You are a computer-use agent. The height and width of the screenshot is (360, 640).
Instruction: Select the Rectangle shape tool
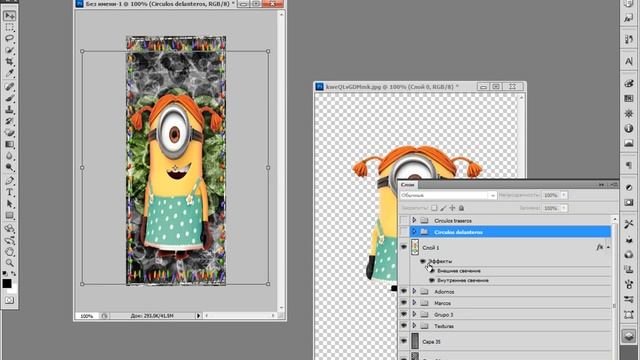pyautogui.click(x=9, y=215)
